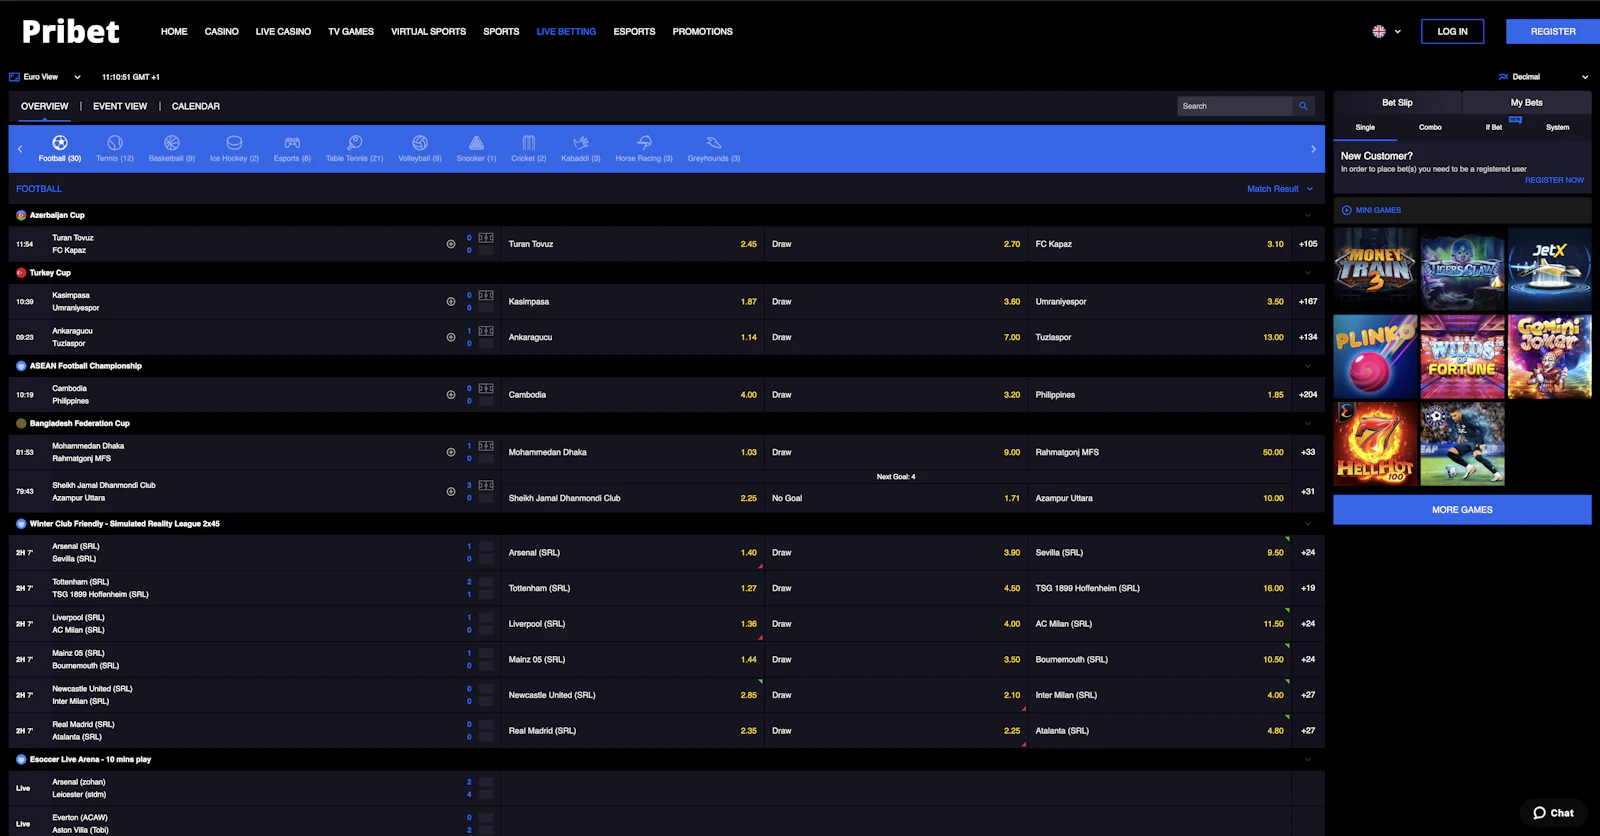Click the search magnifier icon
This screenshot has width=1600, height=836.
click(1303, 106)
